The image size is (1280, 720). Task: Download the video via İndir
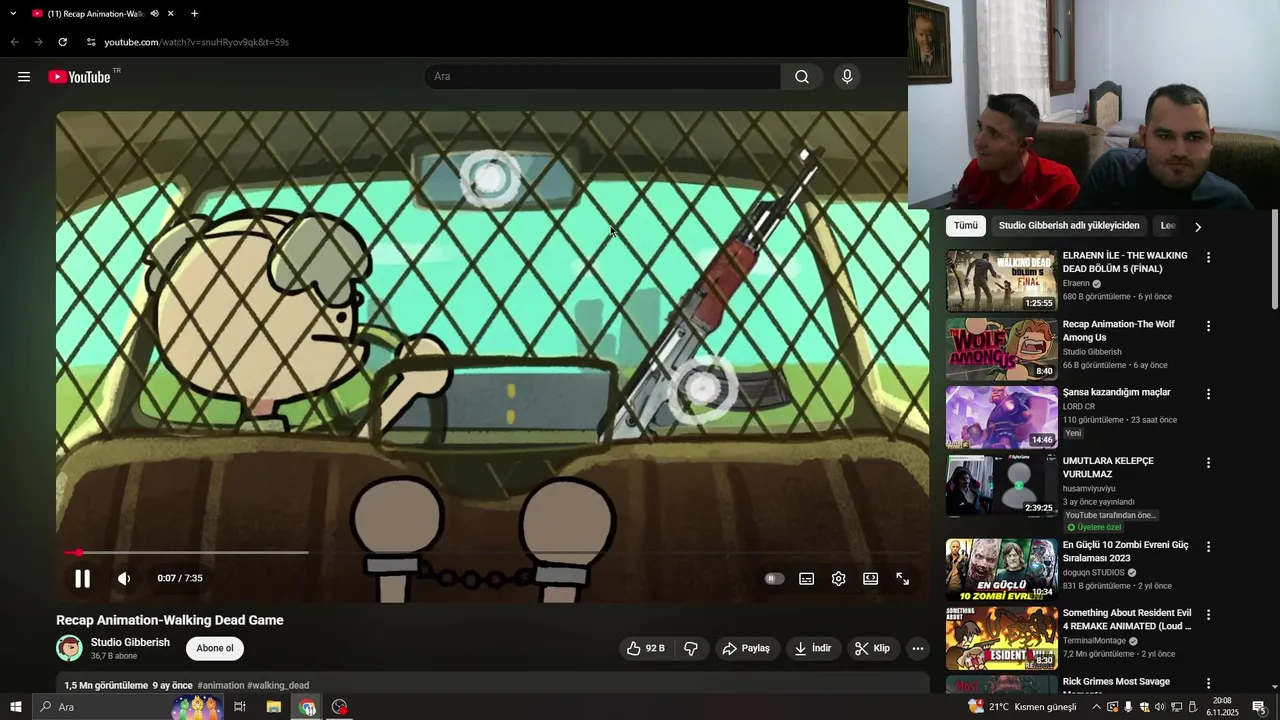(813, 648)
